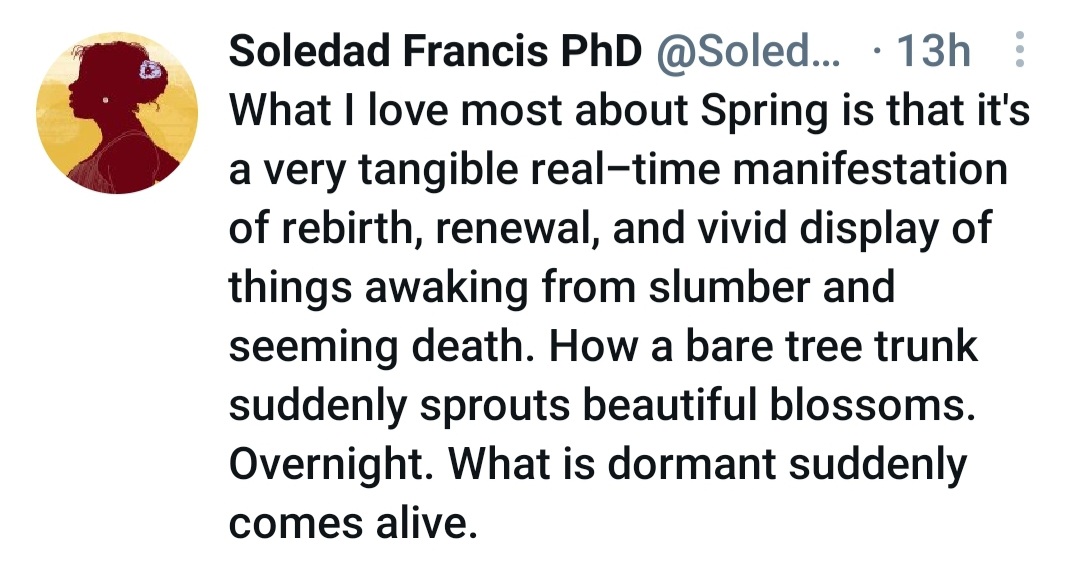Screen dimensions: 1080x564
Task: Click the truncated @Soled... handle
Action: tap(747, 52)
